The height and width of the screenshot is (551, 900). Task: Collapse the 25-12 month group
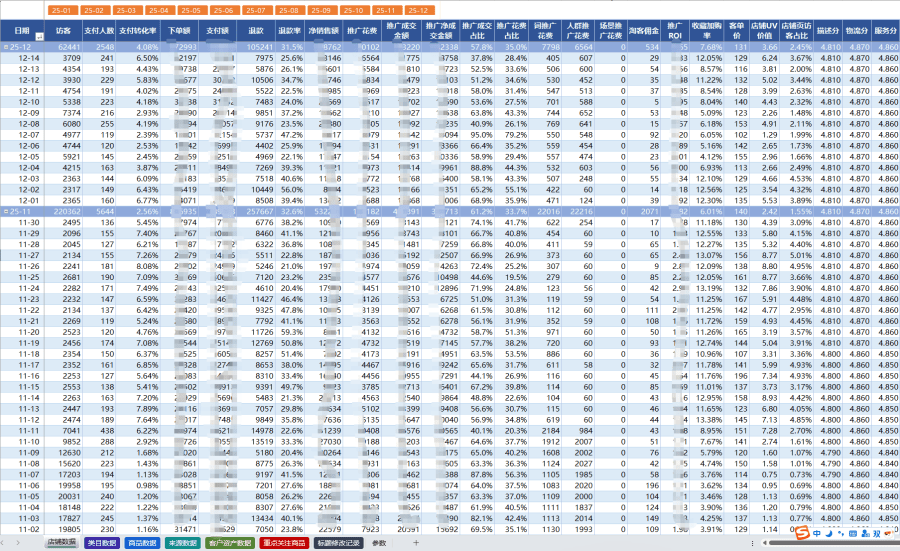pyautogui.click(x=6, y=47)
